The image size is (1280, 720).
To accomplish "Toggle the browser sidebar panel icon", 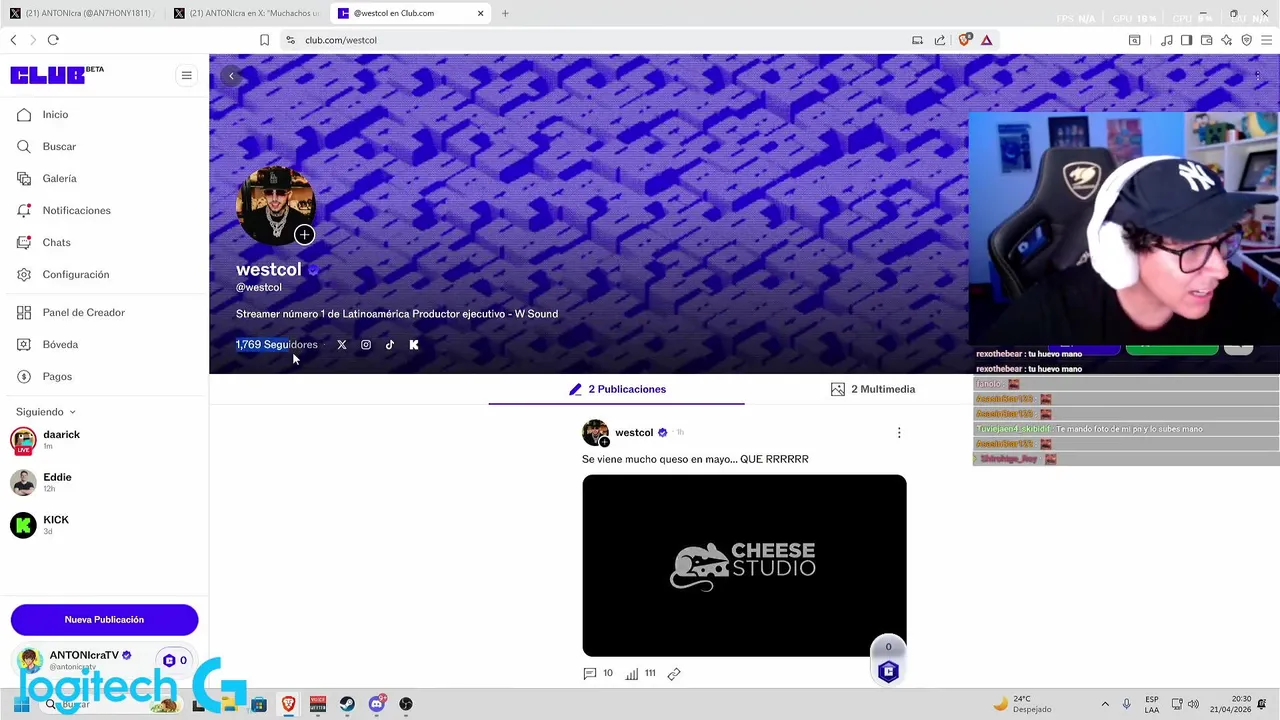I will coord(1186,40).
